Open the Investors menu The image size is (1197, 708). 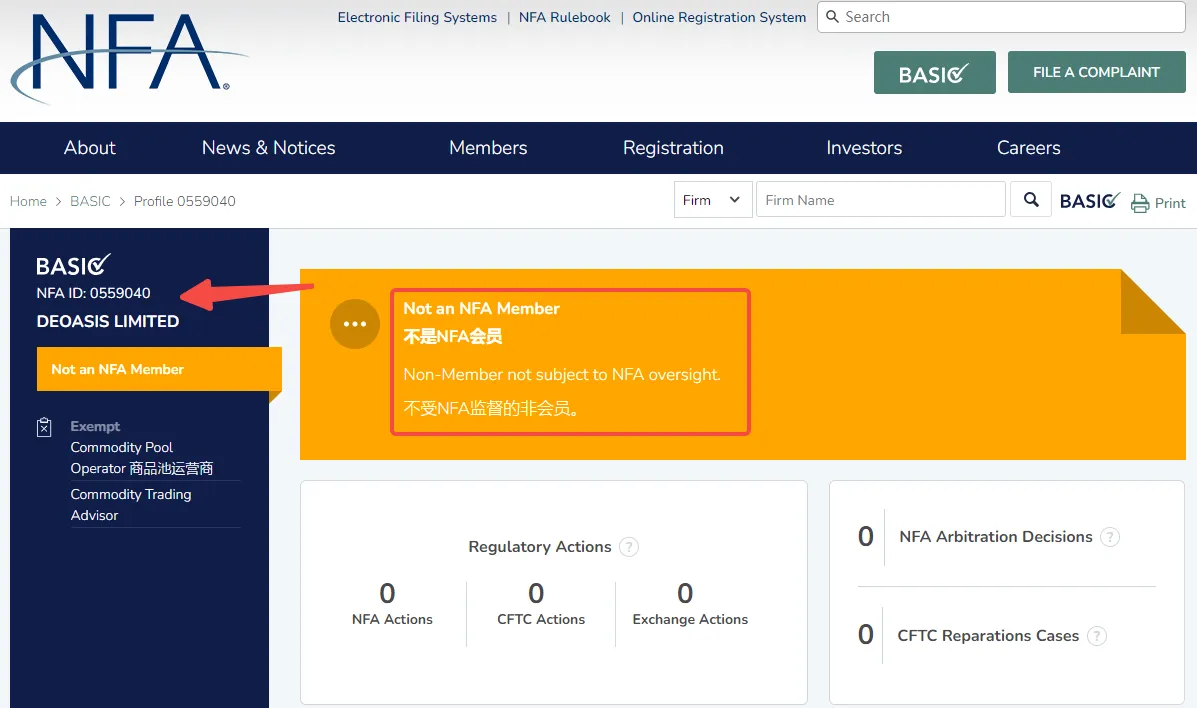[x=864, y=147]
